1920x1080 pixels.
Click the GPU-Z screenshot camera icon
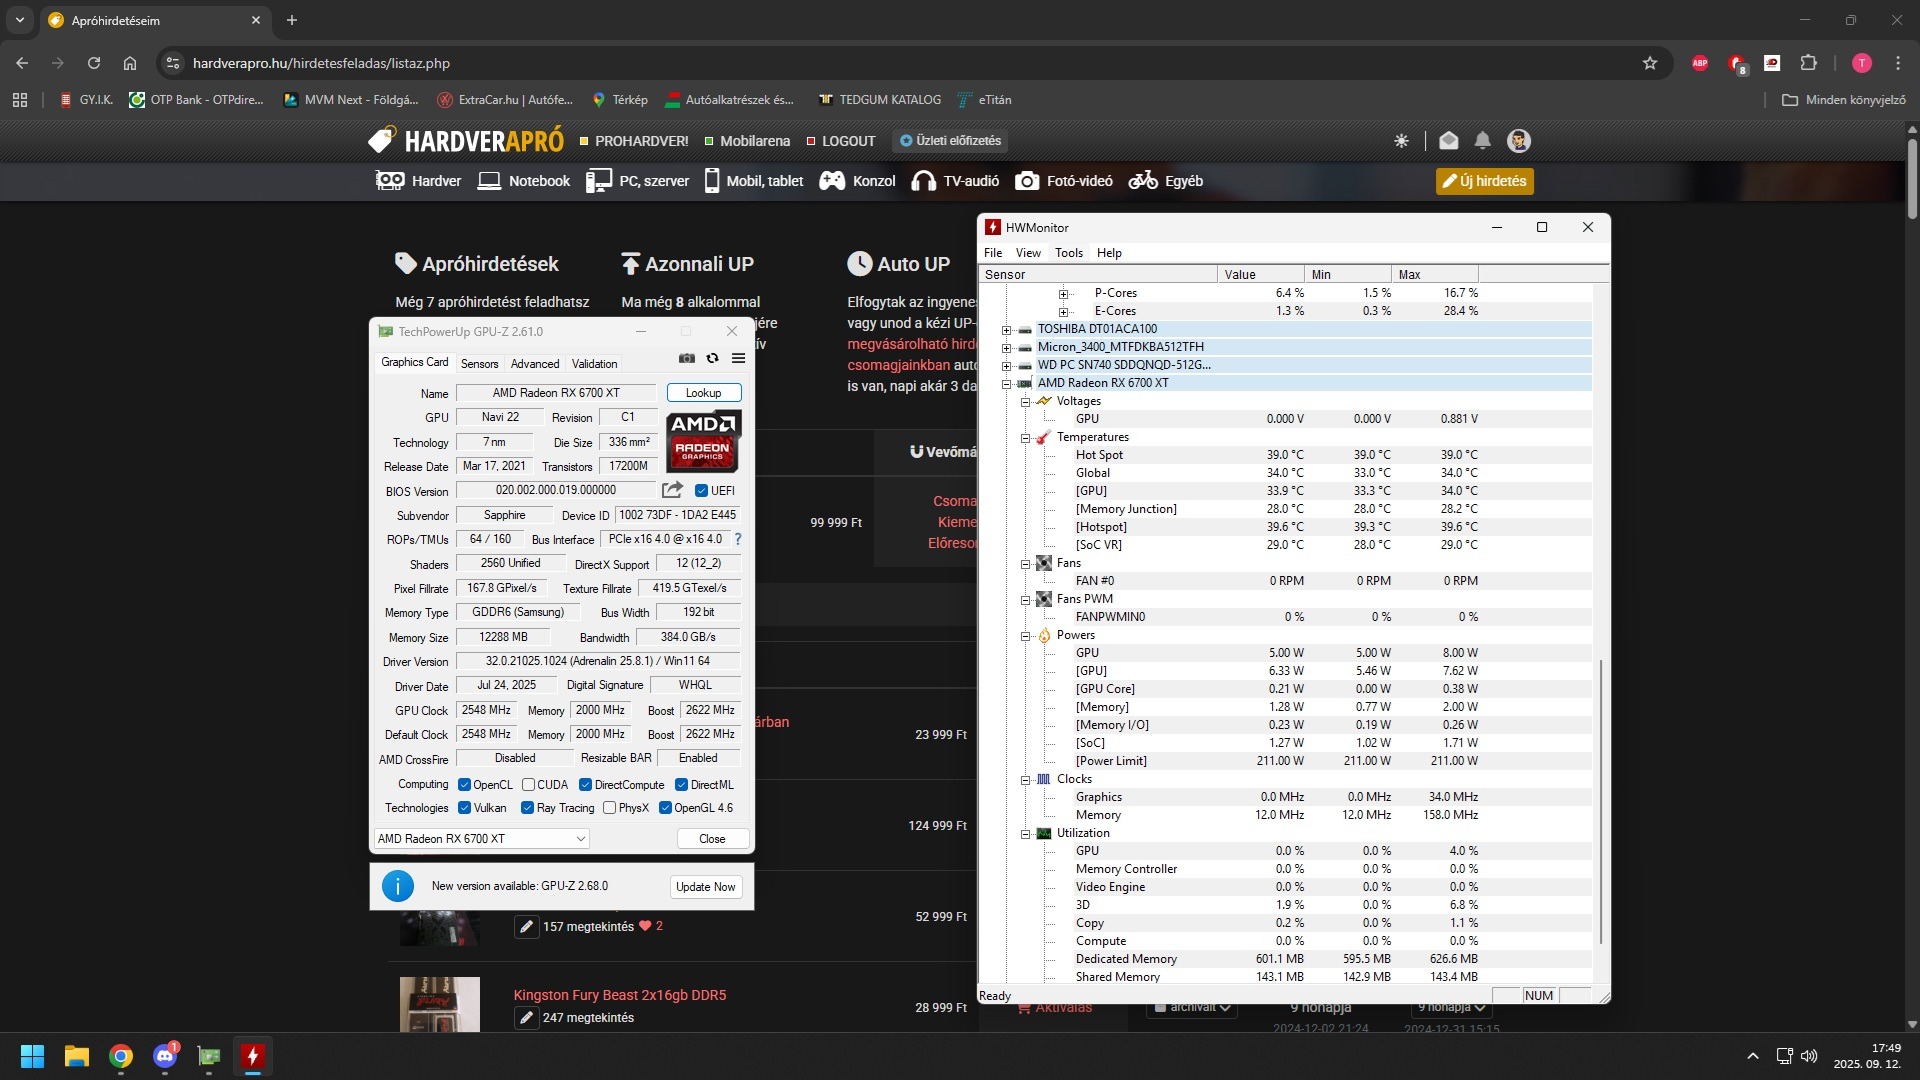pyautogui.click(x=686, y=358)
